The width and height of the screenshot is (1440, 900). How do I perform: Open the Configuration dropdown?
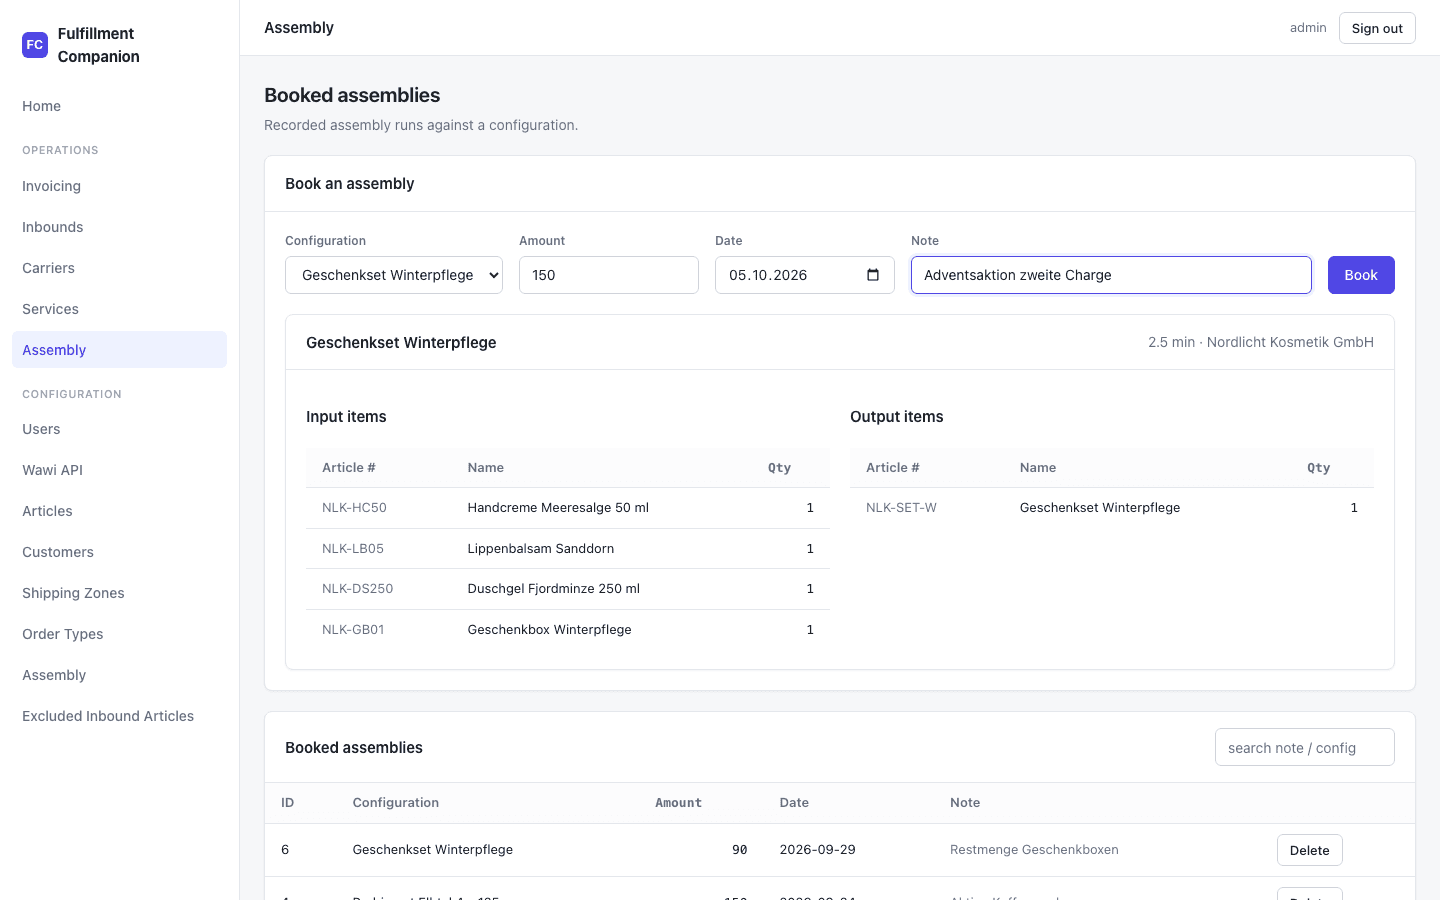pos(394,275)
